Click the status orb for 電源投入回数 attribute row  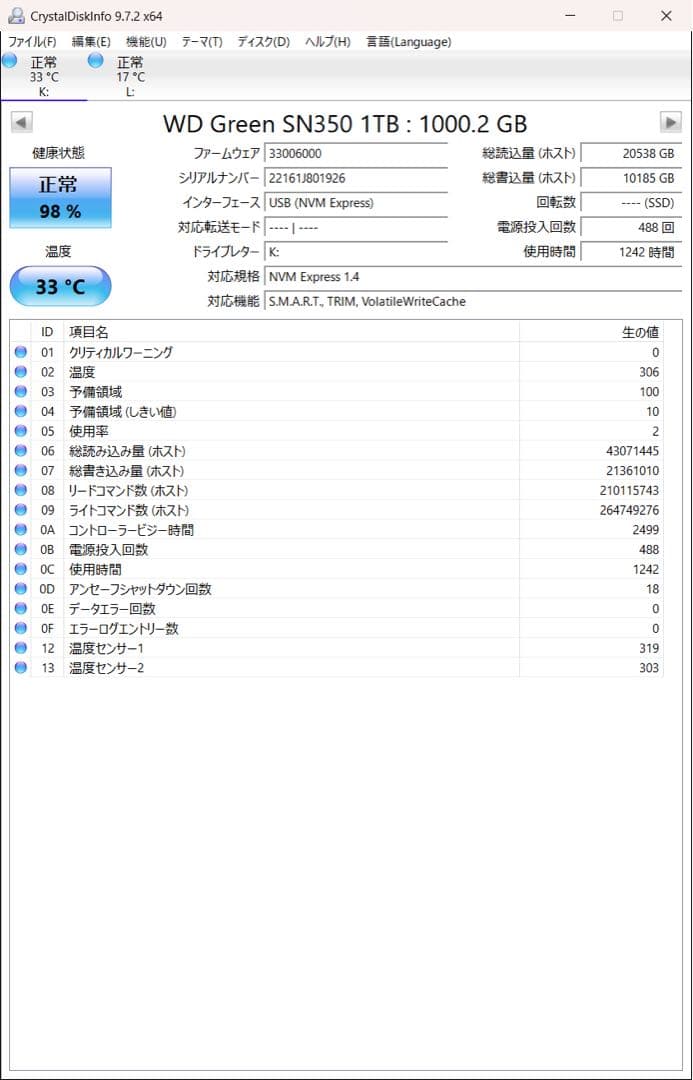21,550
